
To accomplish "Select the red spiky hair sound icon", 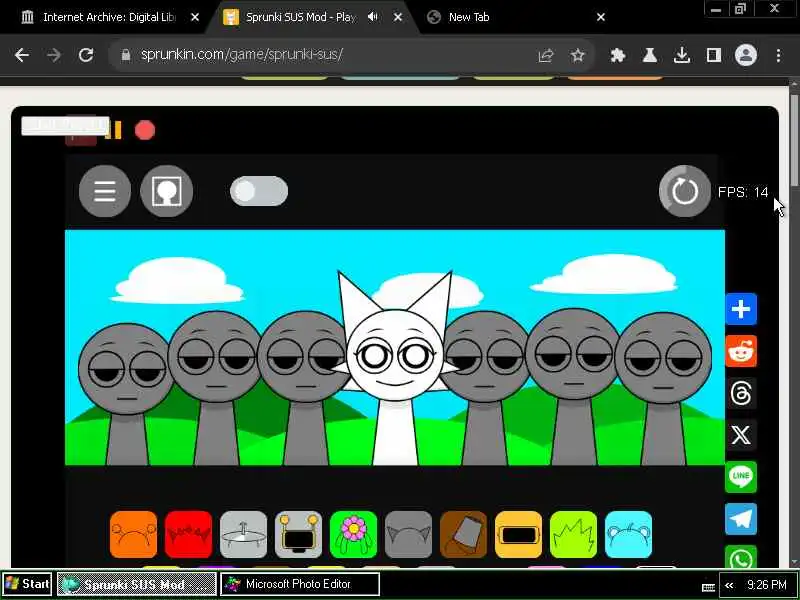I will pyautogui.click(x=188, y=534).
